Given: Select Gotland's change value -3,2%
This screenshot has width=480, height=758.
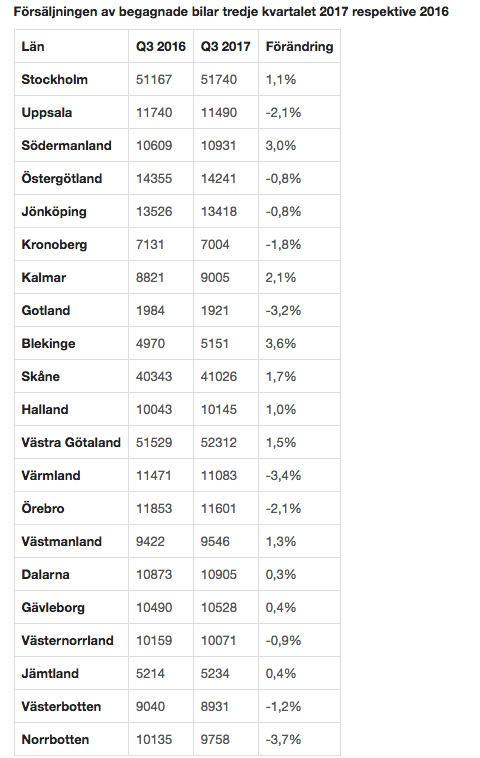Looking at the screenshot, I should (x=283, y=310).
